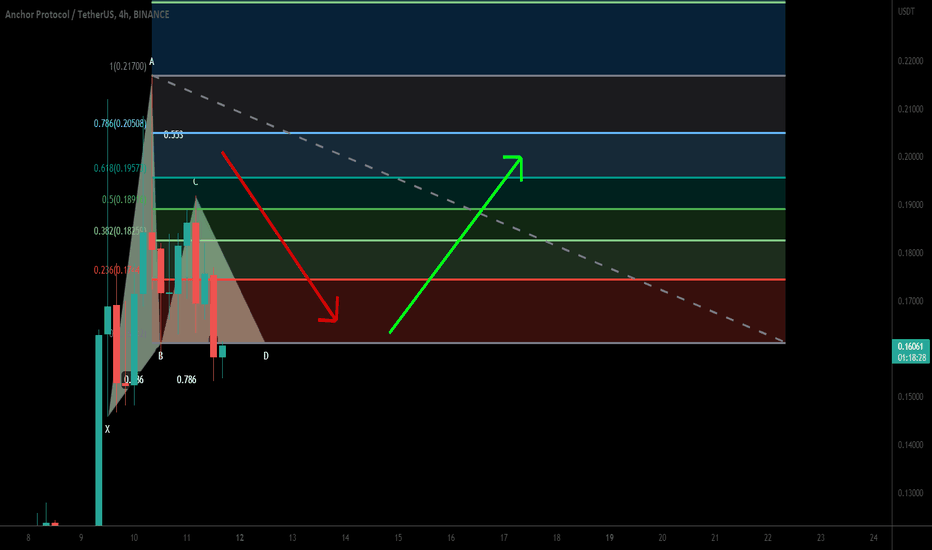Click date 12 on the time axis
This screenshot has width=932, height=550.
[x=240, y=538]
